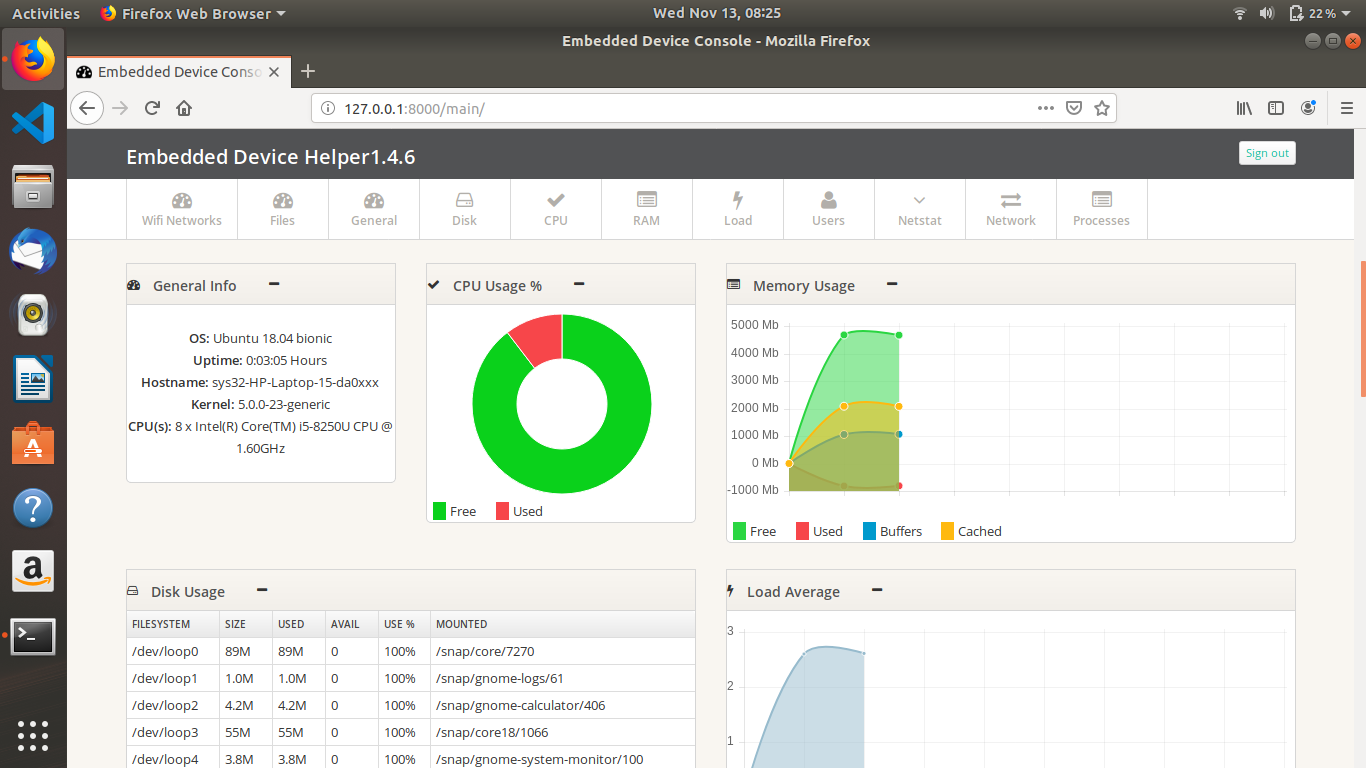
Task: Reload the current page
Action: tap(152, 108)
